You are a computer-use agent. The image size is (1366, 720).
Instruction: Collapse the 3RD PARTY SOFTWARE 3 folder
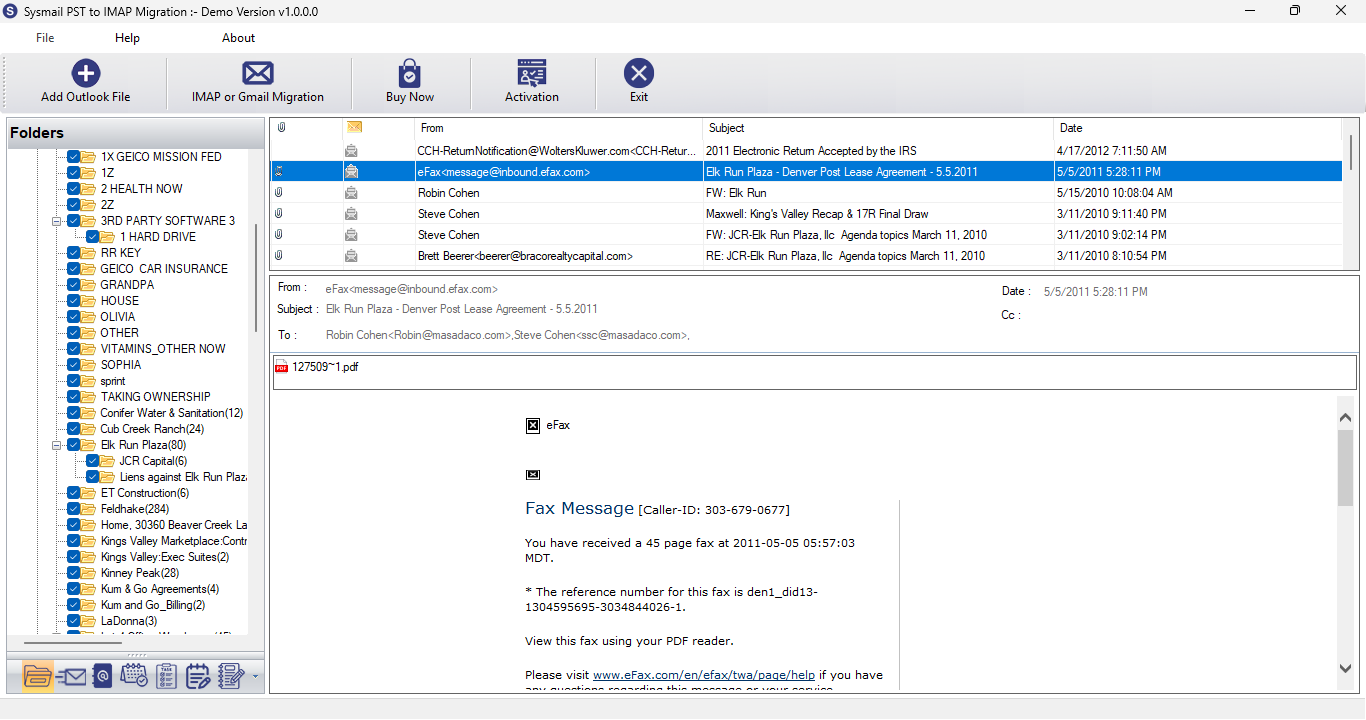[58, 221]
